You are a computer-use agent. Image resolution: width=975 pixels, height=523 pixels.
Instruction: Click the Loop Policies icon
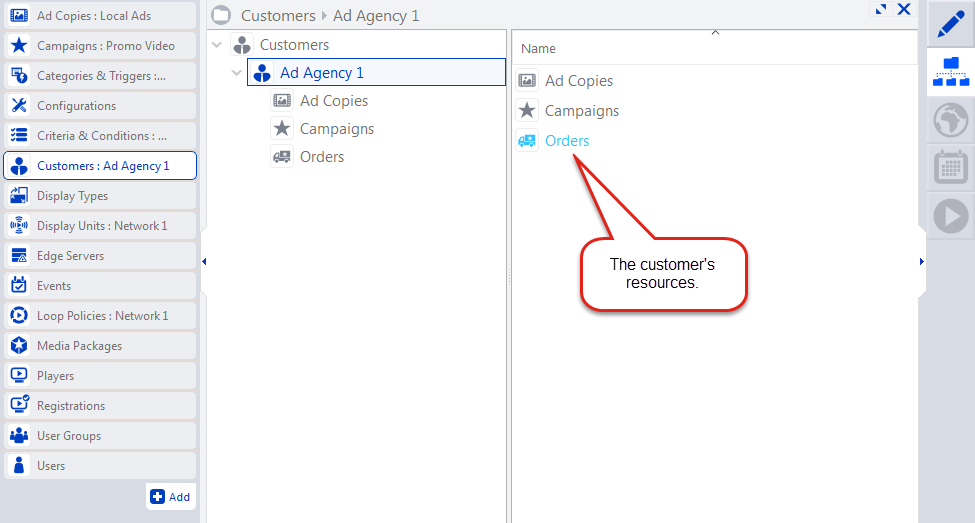tap(19, 316)
